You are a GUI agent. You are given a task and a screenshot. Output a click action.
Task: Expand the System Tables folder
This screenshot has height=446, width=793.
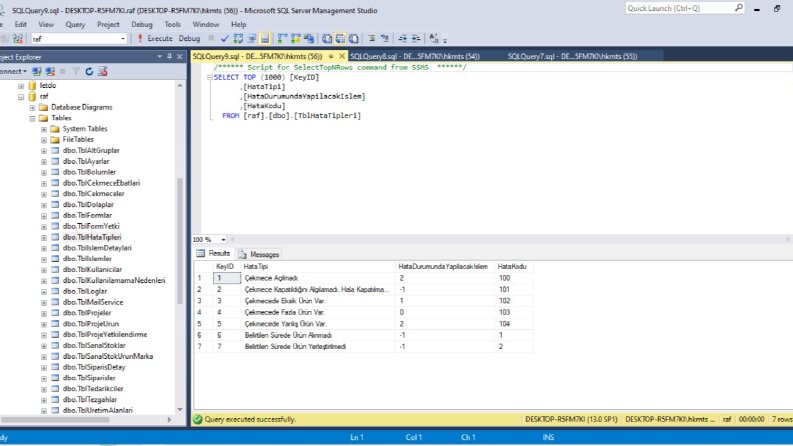(43, 129)
